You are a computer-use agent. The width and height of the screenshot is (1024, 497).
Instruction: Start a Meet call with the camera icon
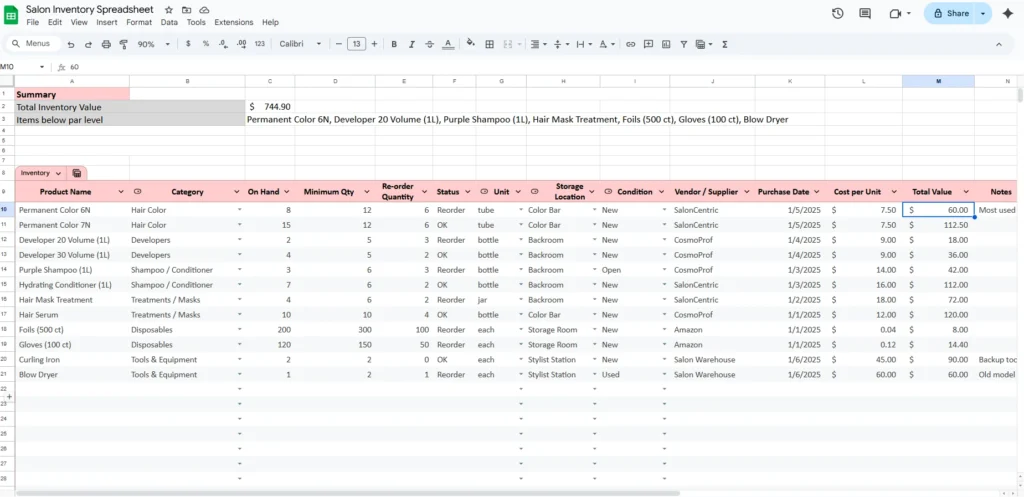895,13
